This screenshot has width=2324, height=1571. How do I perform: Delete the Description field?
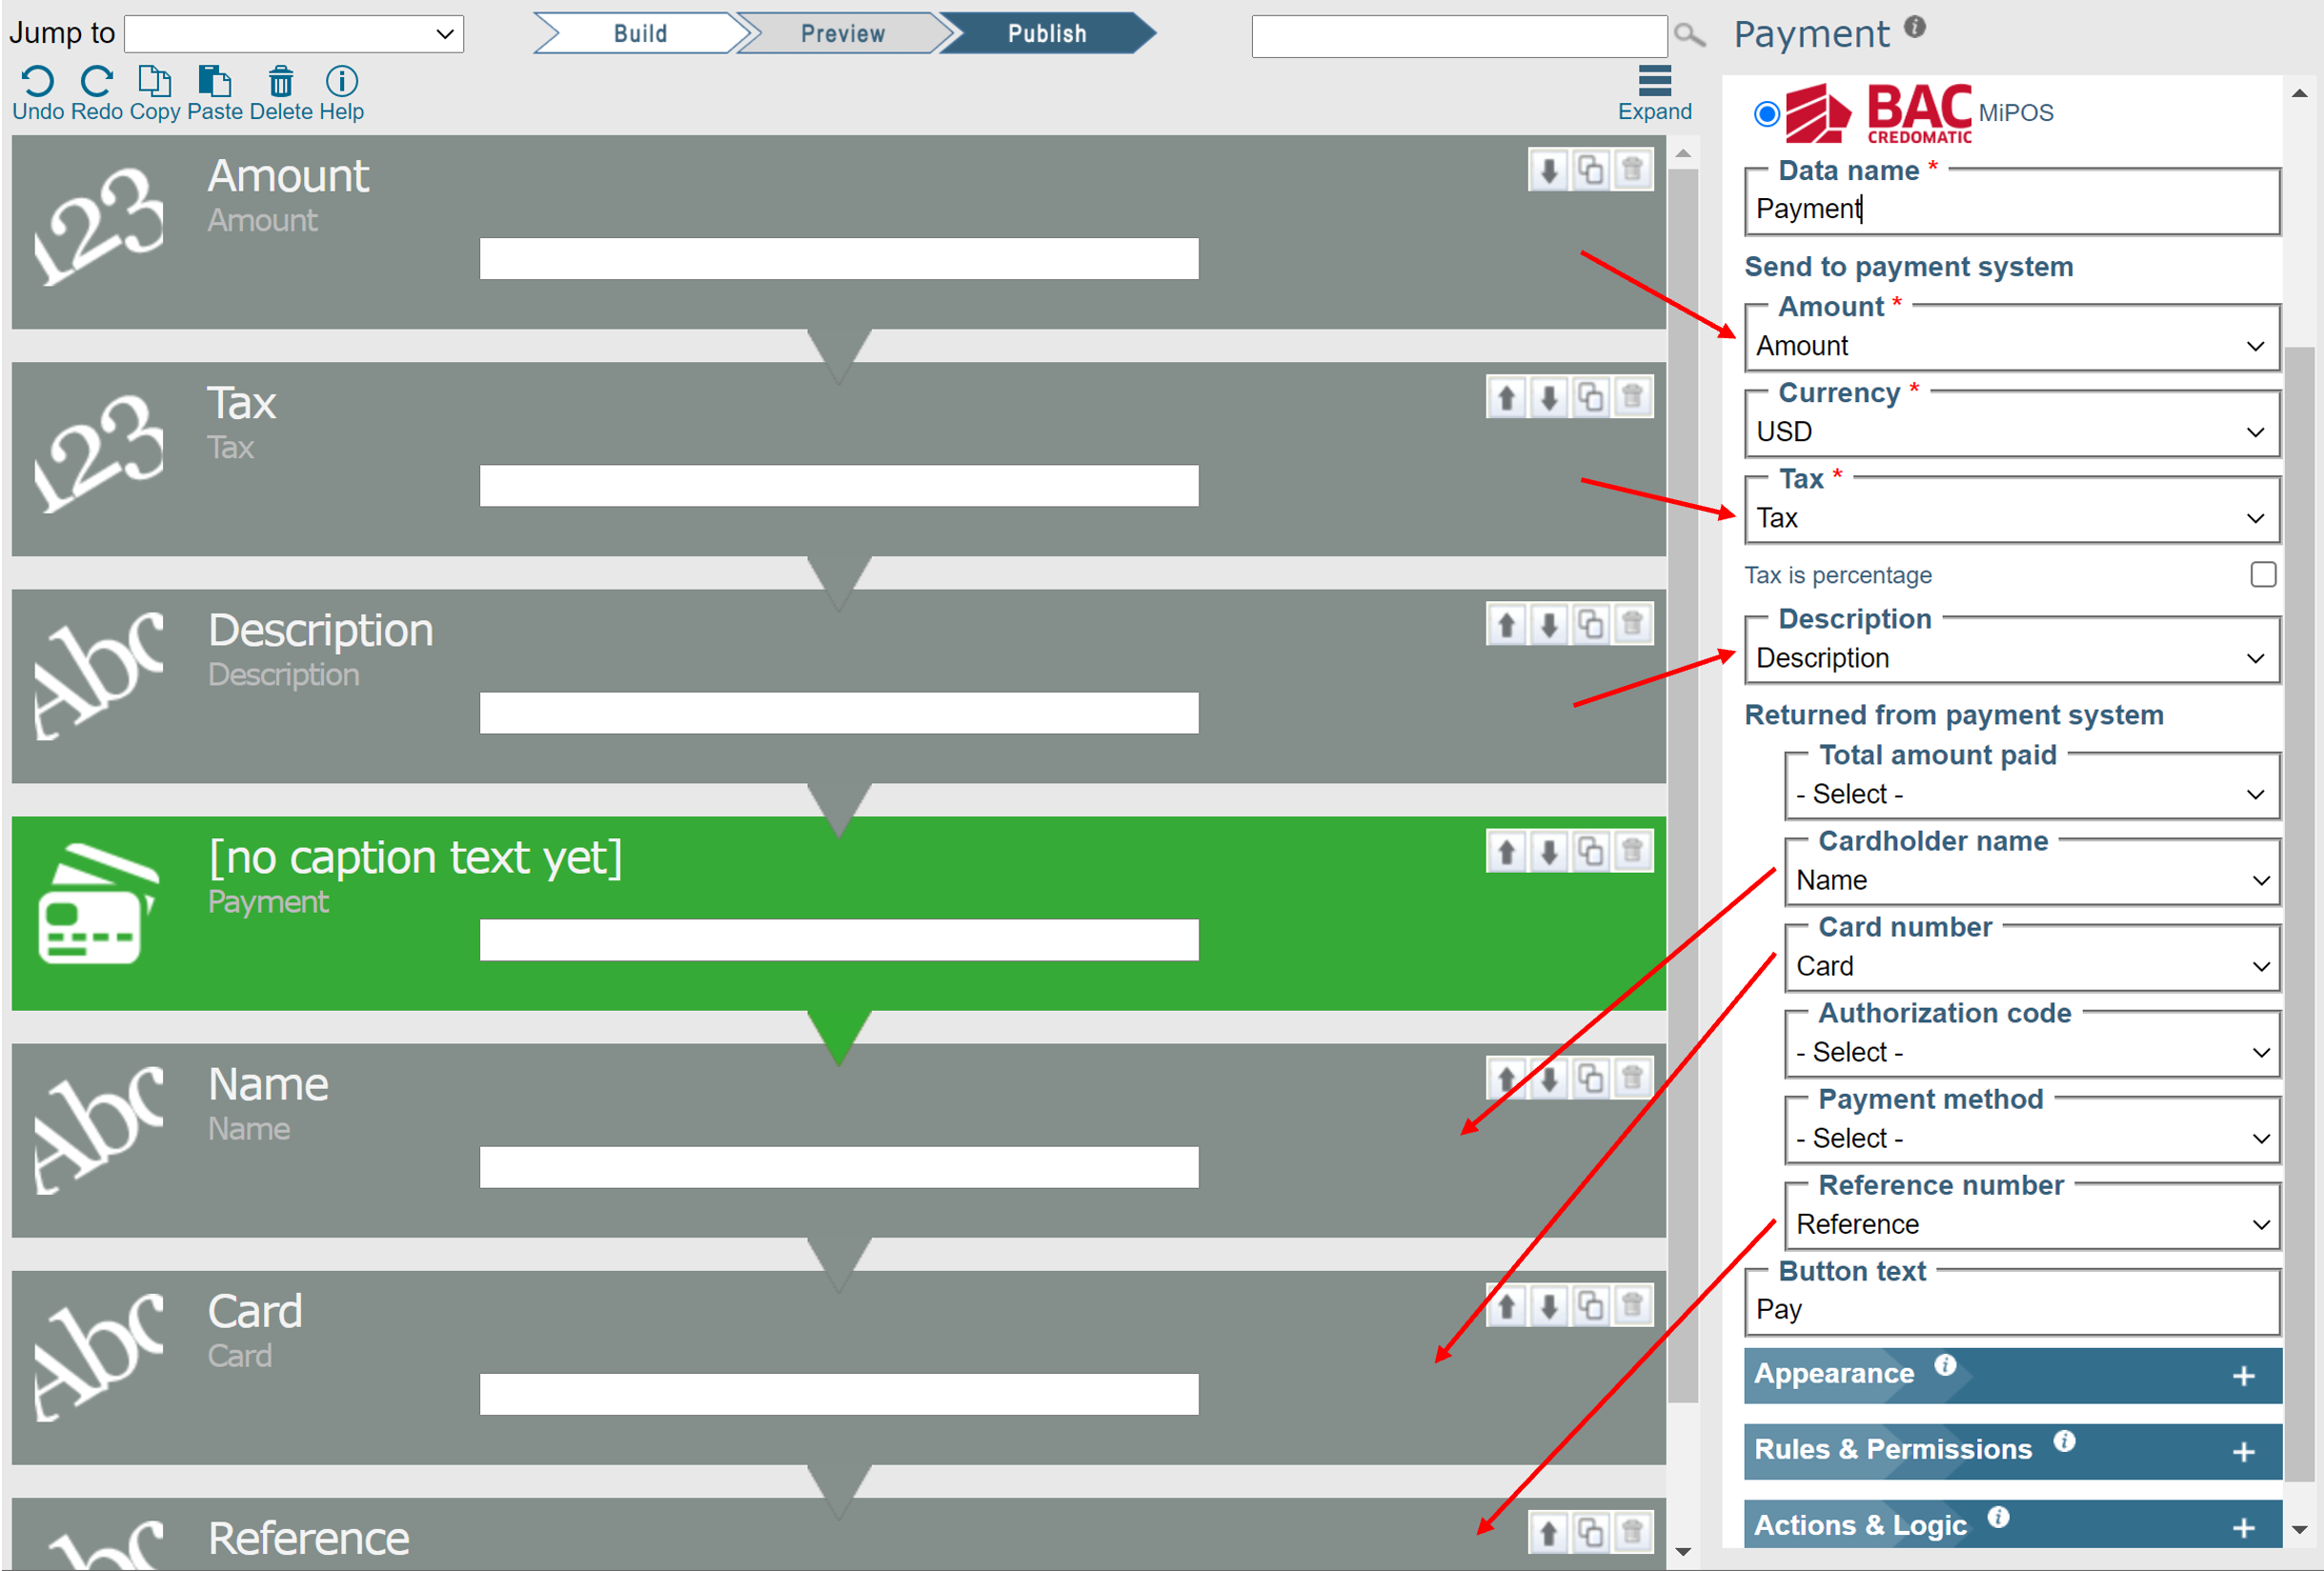click(1632, 625)
